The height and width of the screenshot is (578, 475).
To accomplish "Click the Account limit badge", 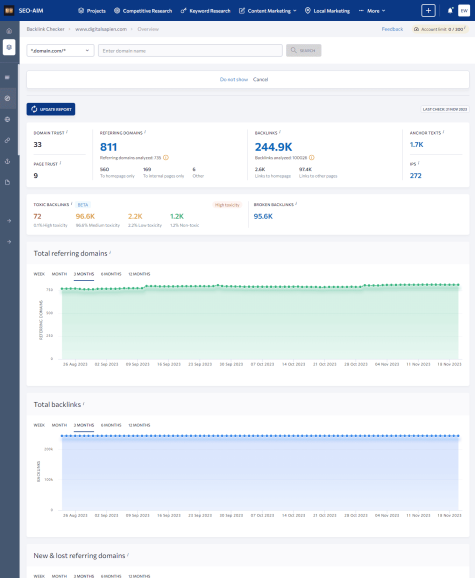I will (x=440, y=29).
